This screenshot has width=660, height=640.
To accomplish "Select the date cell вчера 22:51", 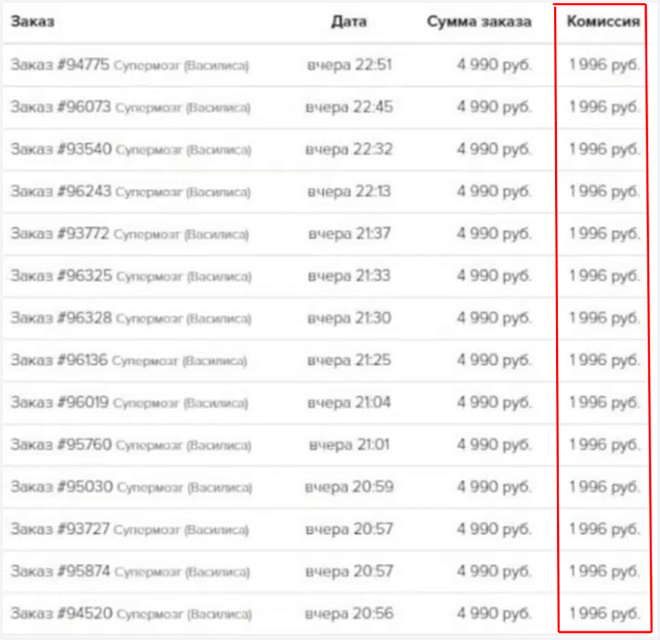I will click(x=349, y=65).
